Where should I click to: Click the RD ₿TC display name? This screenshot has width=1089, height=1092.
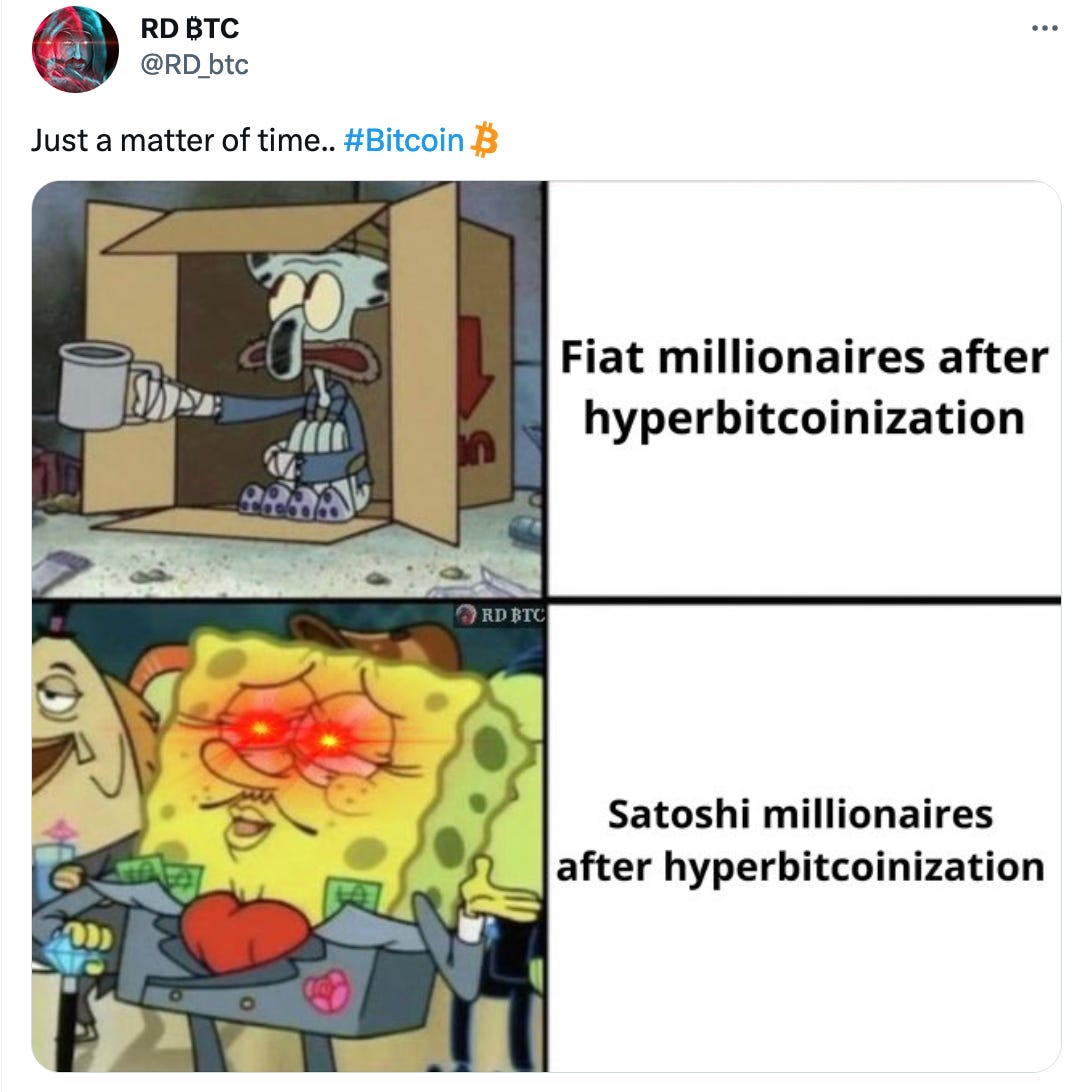click(189, 29)
